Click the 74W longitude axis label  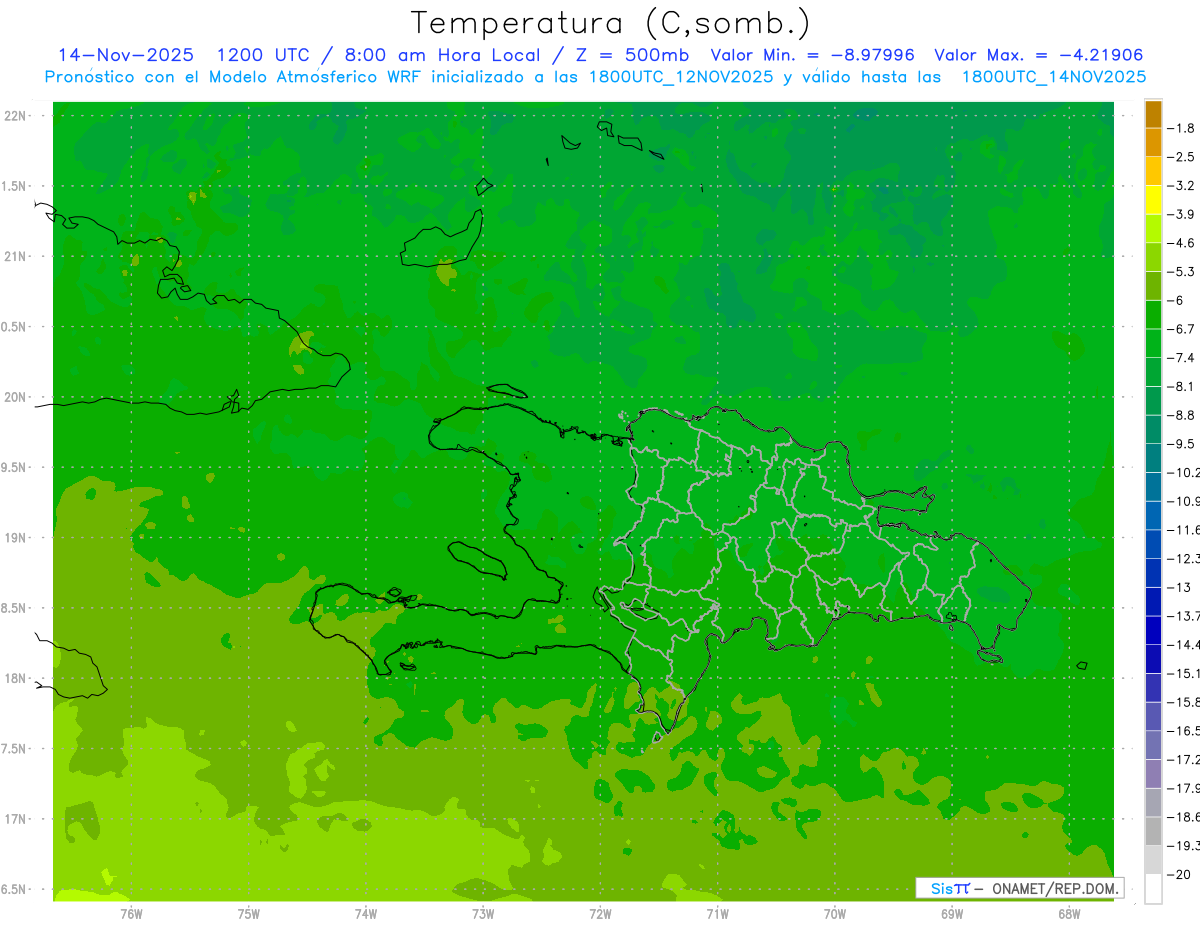tap(366, 914)
